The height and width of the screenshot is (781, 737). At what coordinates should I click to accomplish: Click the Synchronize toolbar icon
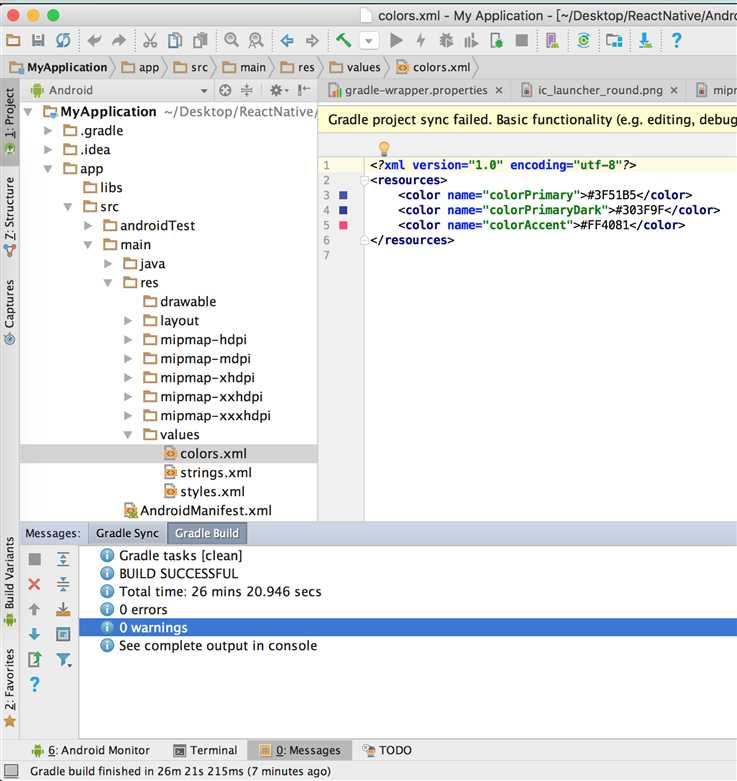tap(63, 40)
